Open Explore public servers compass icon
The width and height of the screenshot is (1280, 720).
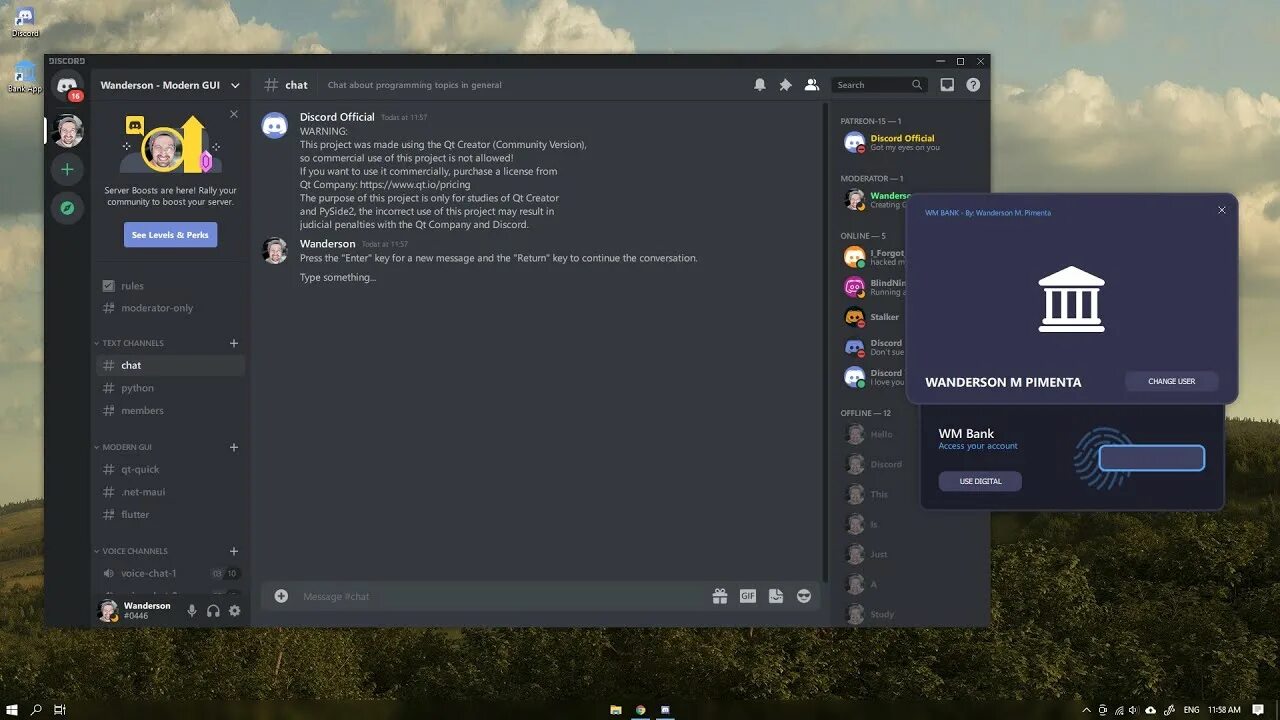tap(67, 208)
